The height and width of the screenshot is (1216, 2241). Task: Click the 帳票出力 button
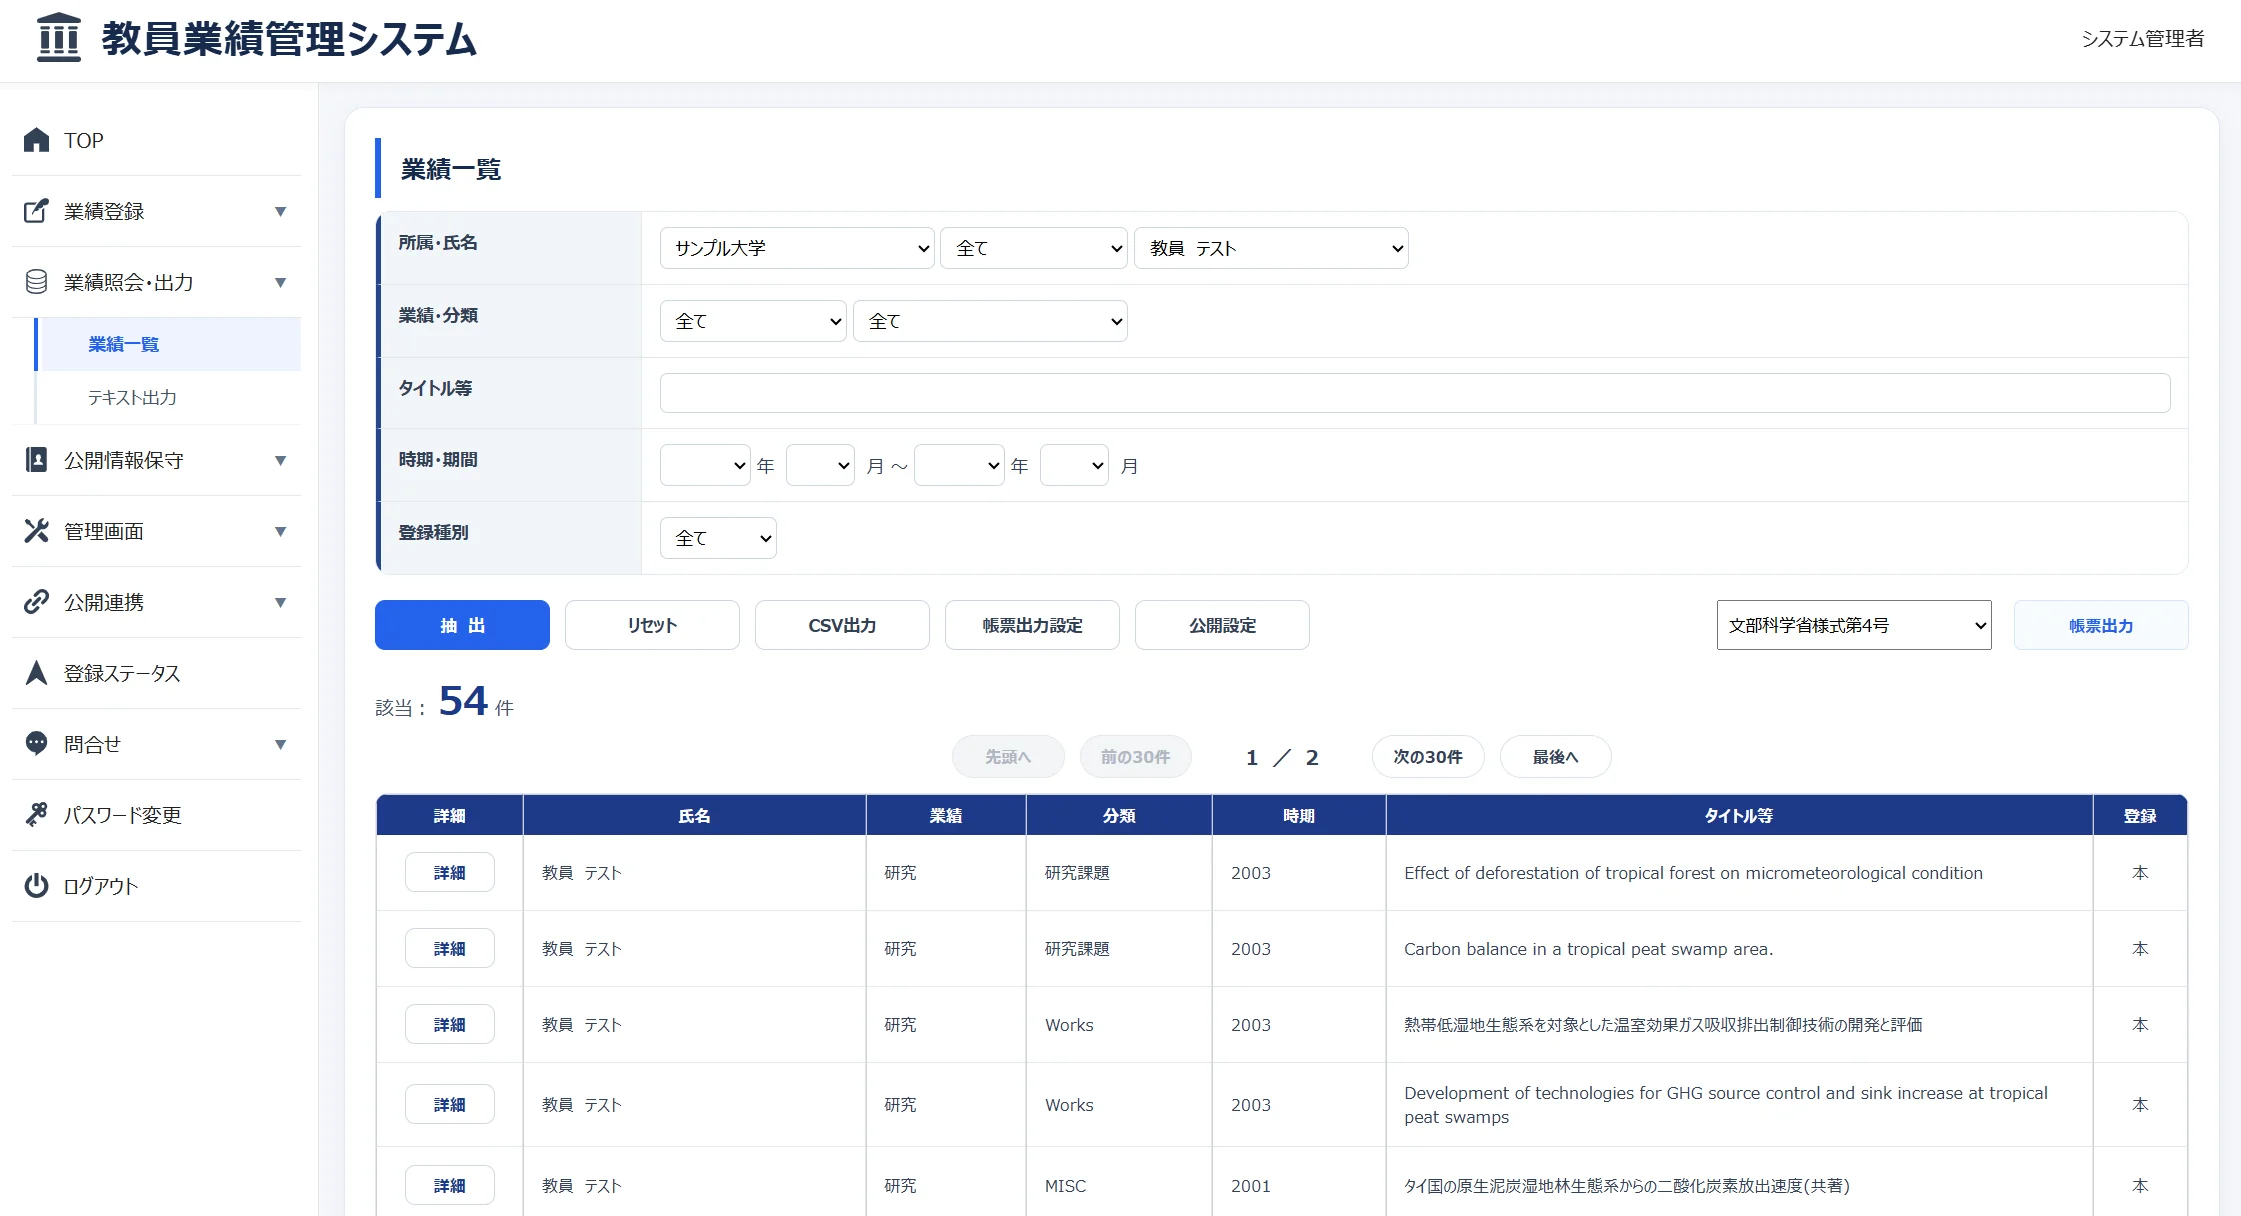click(2101, 625)
